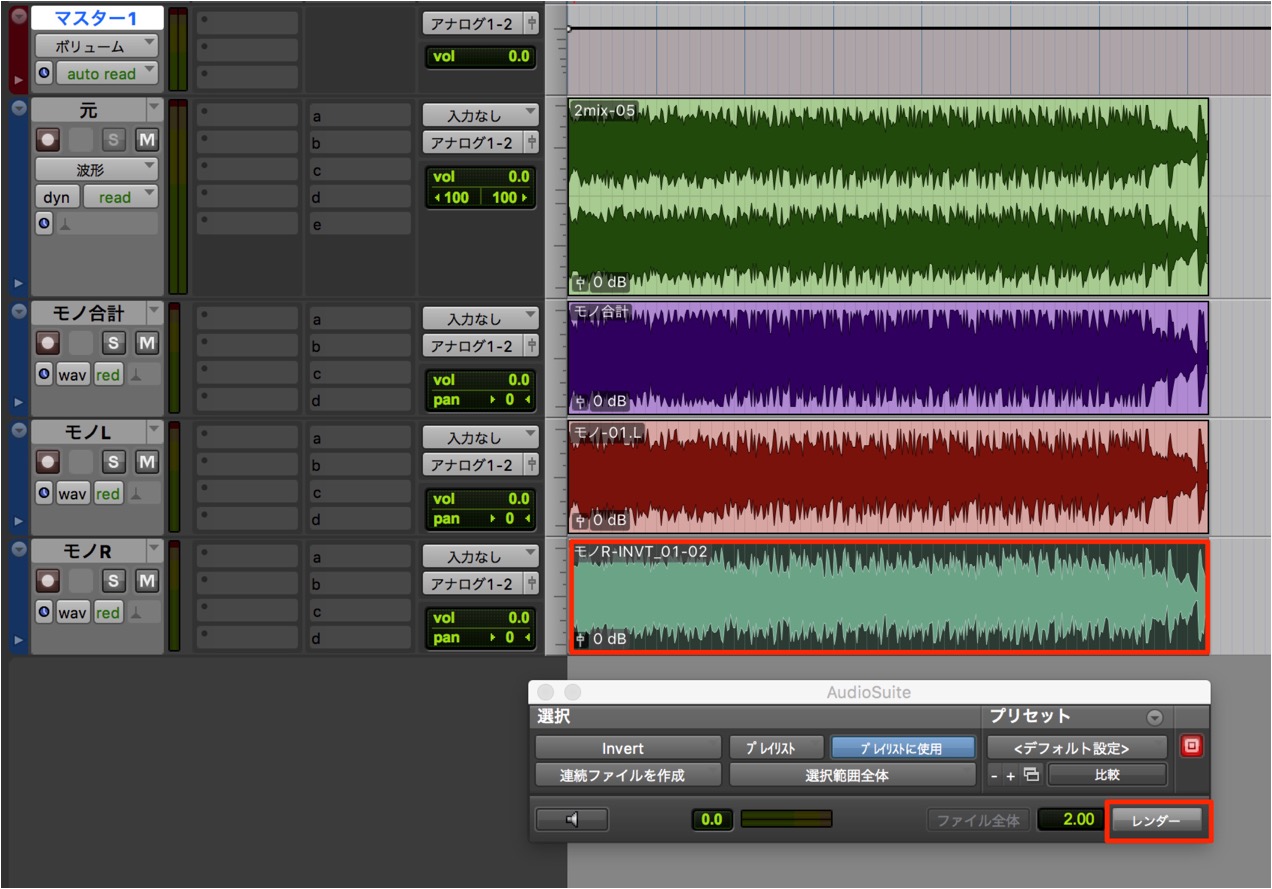Screen dimensions: 1272x889
Task: Click clip gain fader icon on 2mix-05 clip
Action: (581, 282)
